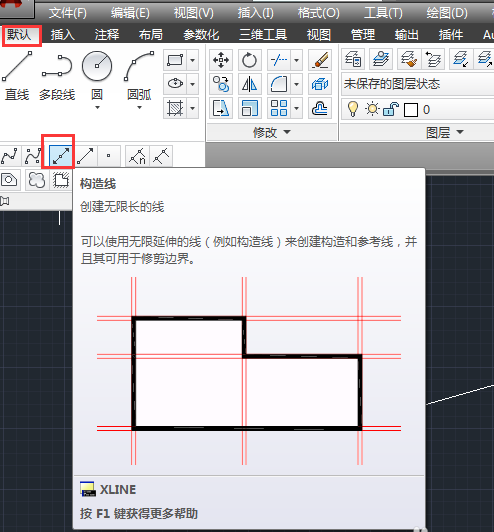Viewport: 494px width, 532px height.
Task: Switch to the 三维工具 ribbon tab
Action: [x=263, y=35]
